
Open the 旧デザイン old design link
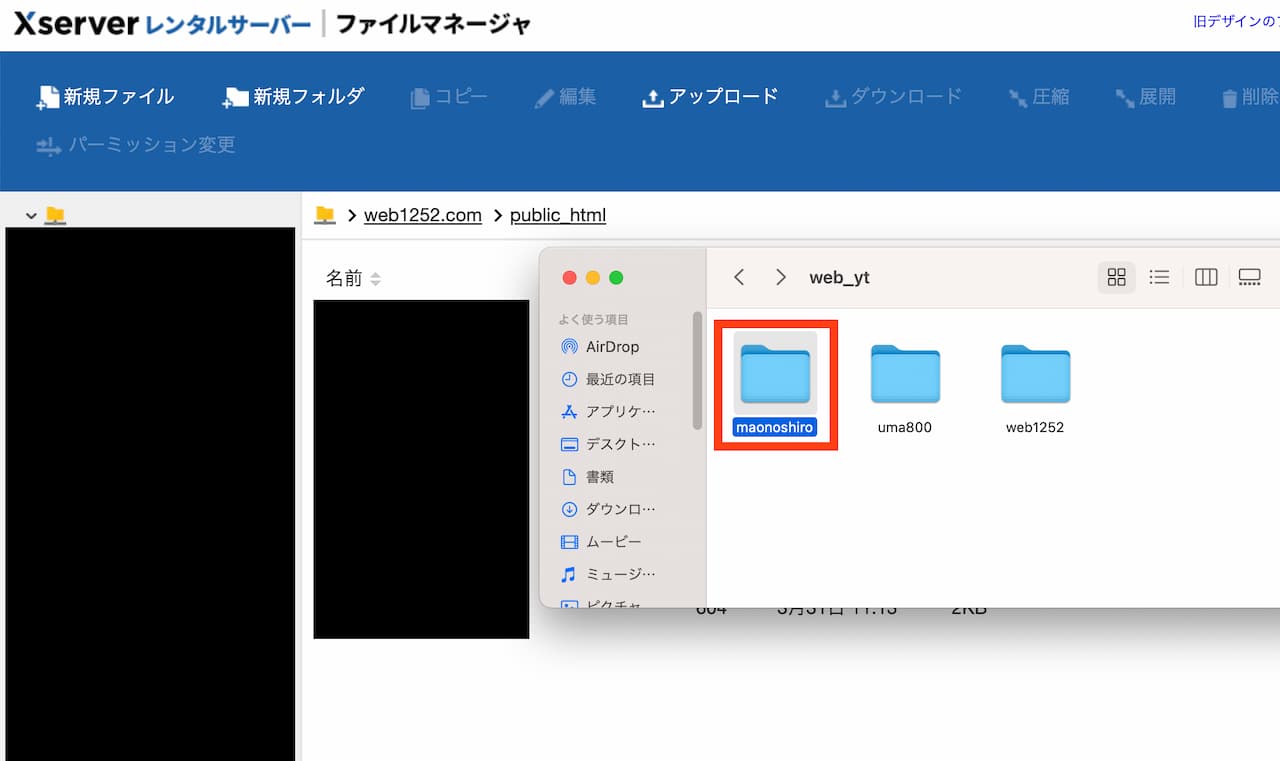1236,21
